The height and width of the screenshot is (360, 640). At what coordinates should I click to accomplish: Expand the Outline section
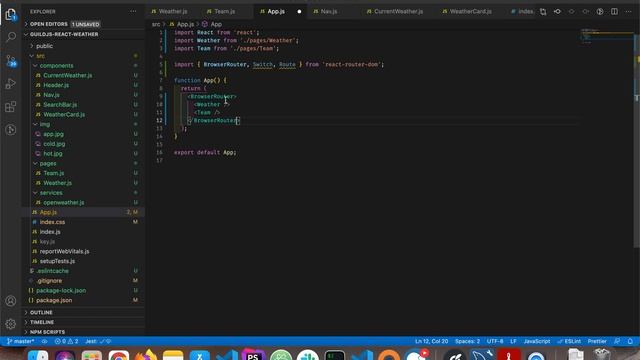[x=83, y=312]
